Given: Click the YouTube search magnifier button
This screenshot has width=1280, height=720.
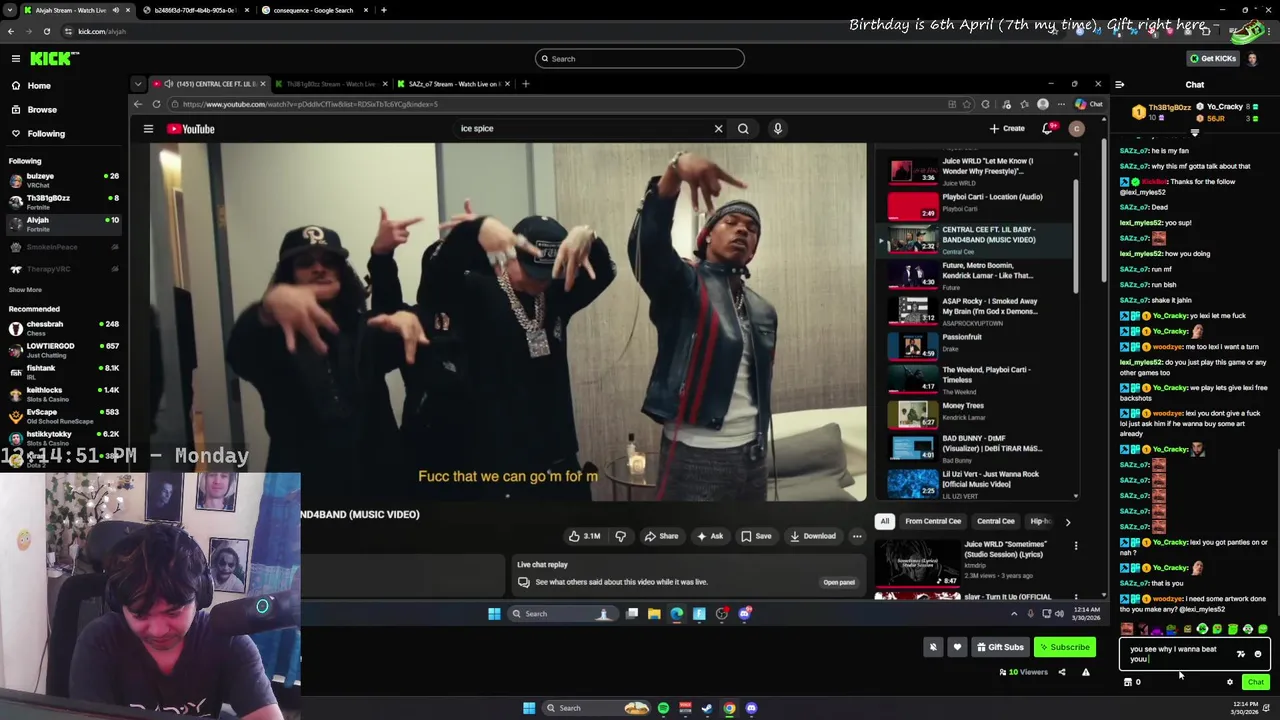Looking at the screenshot, I should pos(743,129).
